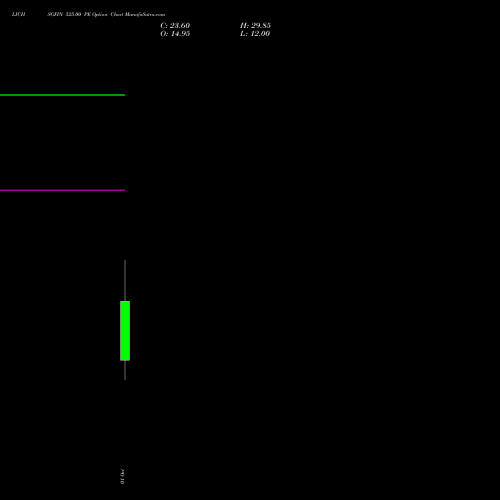Click the close value 'C: 23.60'
500x500 pixels.
(175, 26)
